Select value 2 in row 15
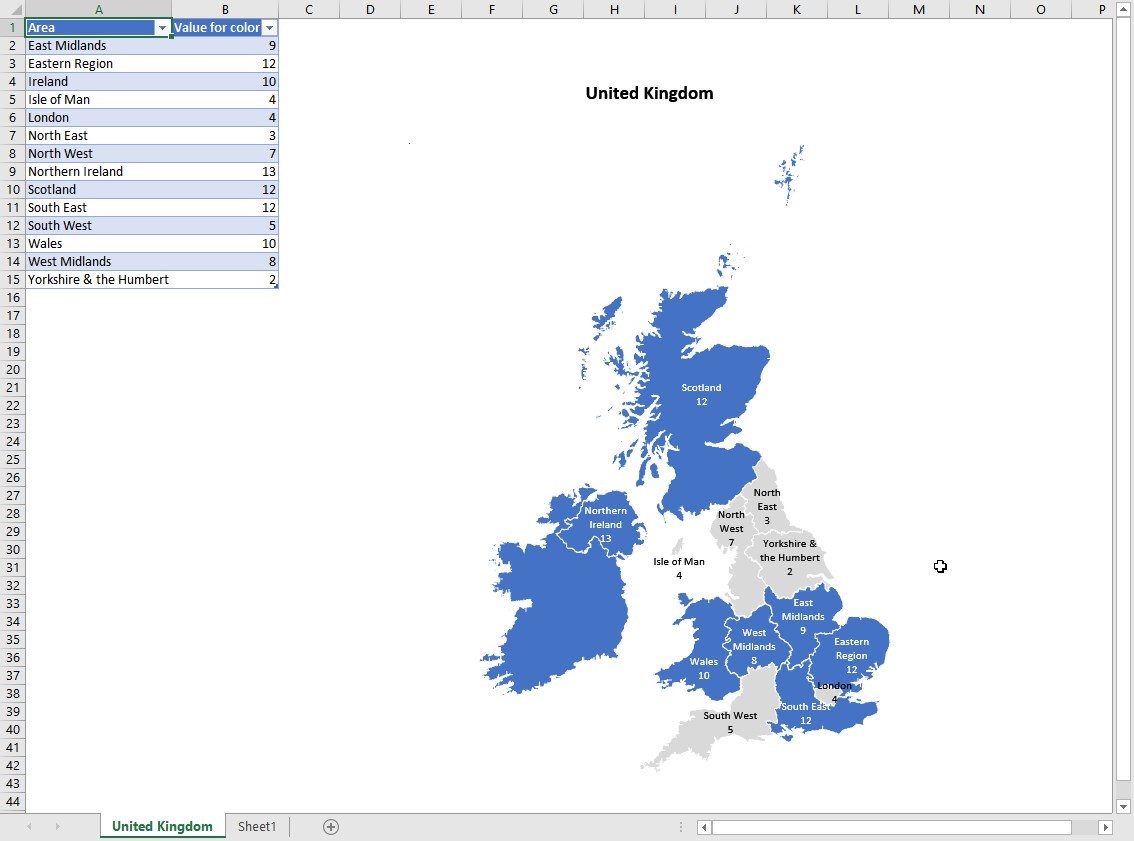Viewport: 1134px width, 841px height. click(x=225, y=280)
